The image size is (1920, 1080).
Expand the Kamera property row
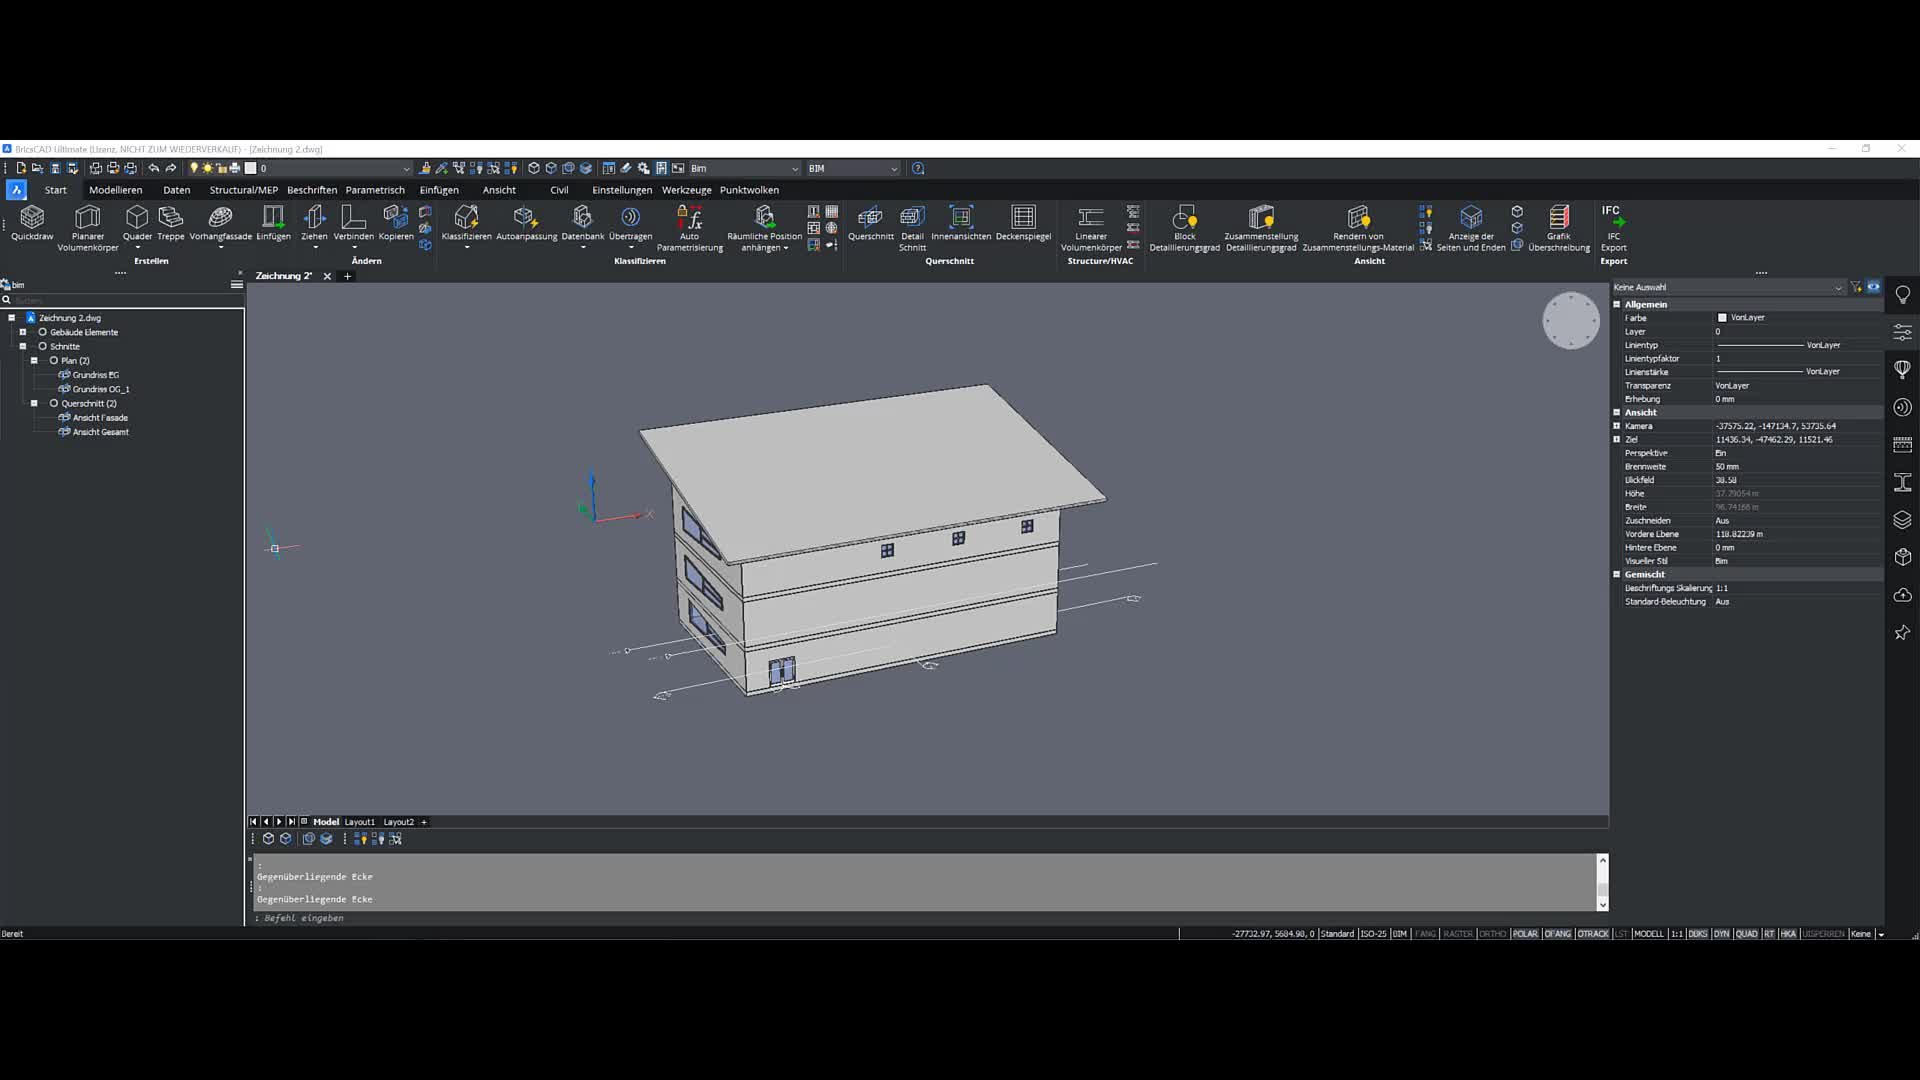[1616, 426]
